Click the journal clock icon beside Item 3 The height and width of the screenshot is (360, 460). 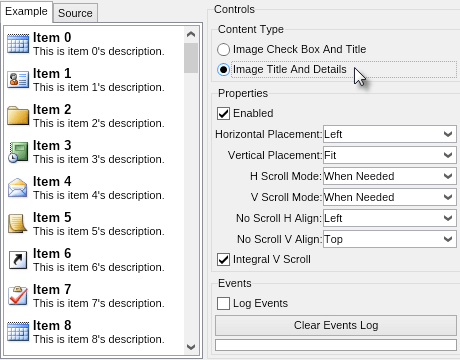click(18, 152)
